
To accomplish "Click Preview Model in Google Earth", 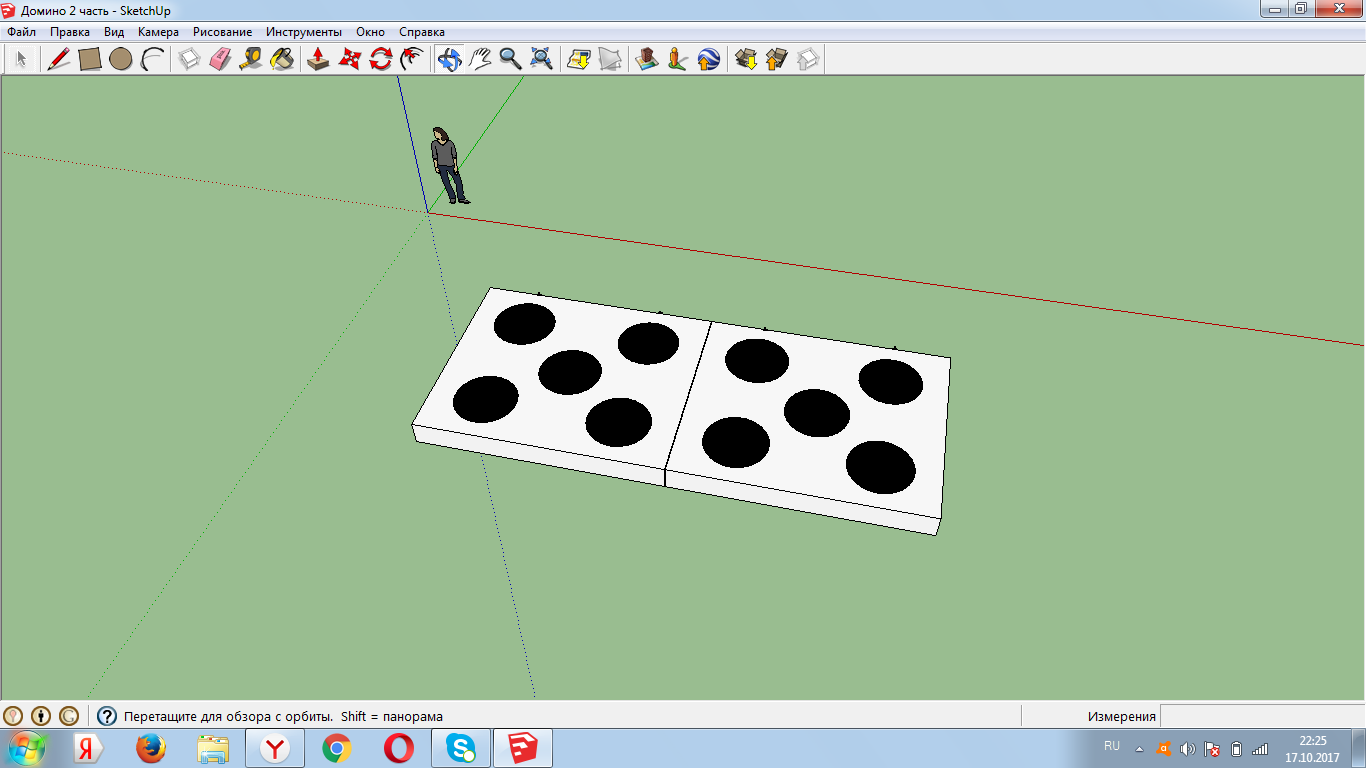I will [709, 60].
